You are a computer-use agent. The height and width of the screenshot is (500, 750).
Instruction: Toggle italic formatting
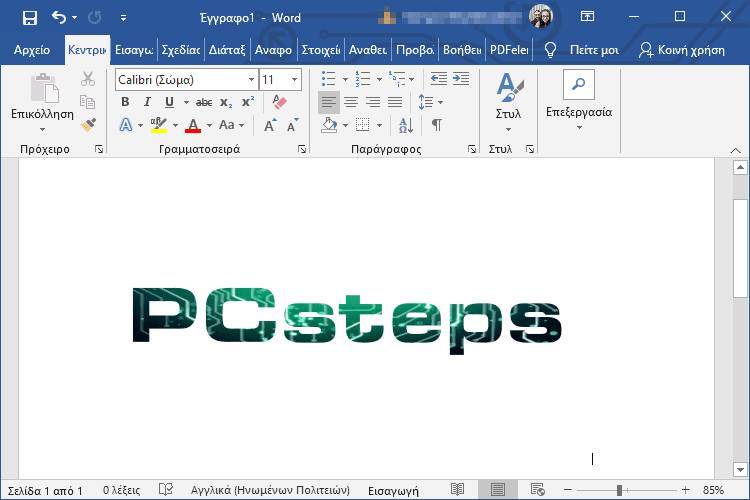pos(147,102)
